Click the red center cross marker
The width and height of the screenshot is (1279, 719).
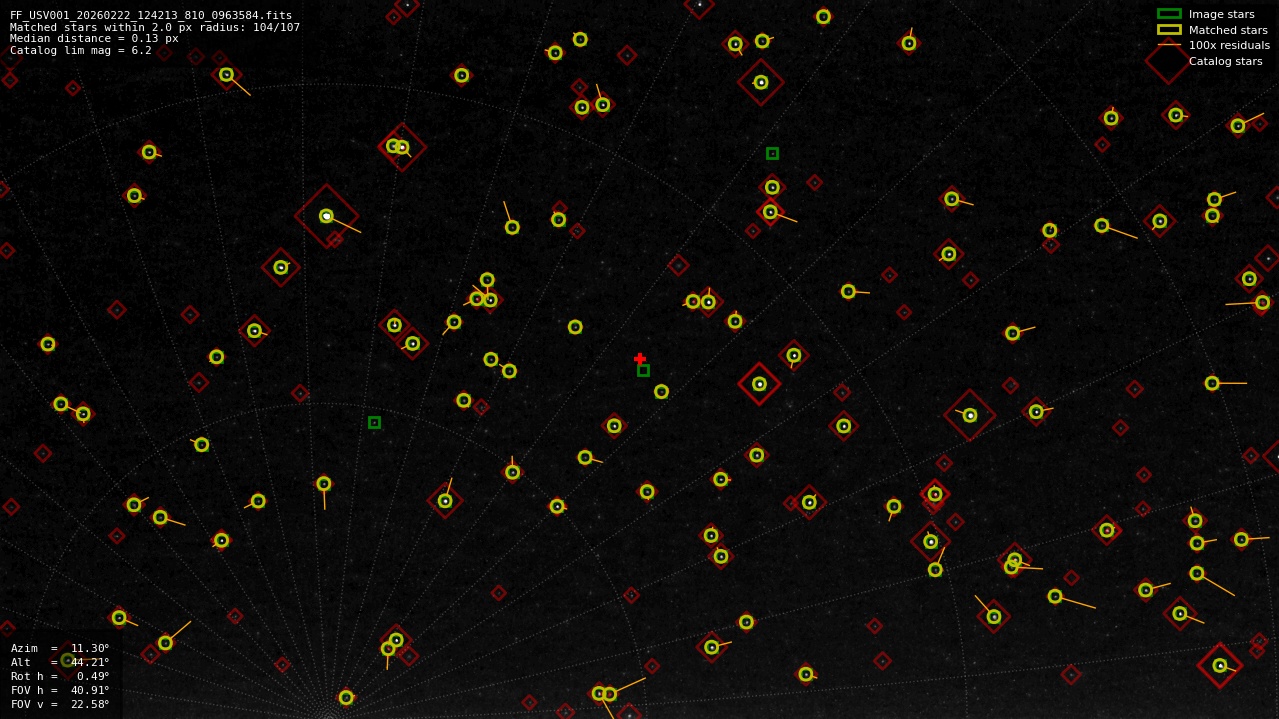[x=640, y=358]
